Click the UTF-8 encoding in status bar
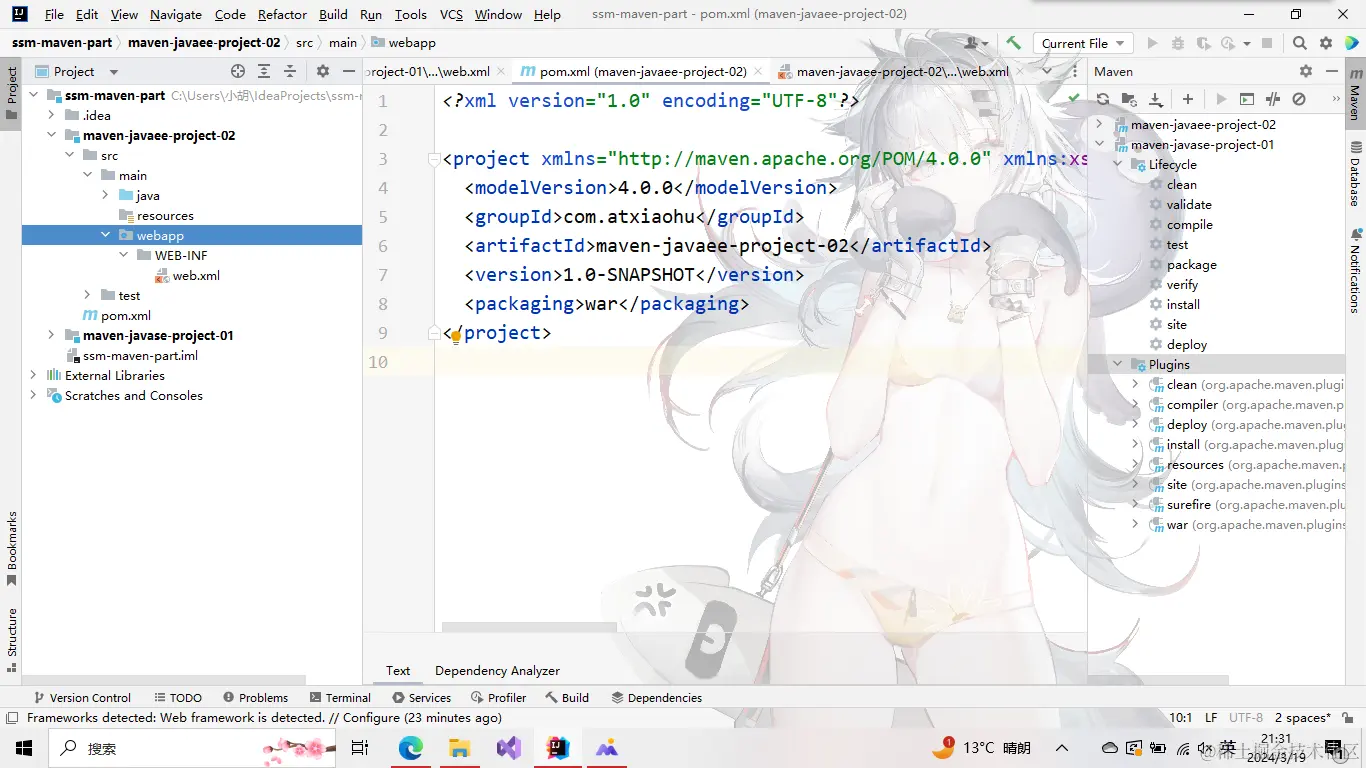1366x768 pixels. pos(1246,717)
